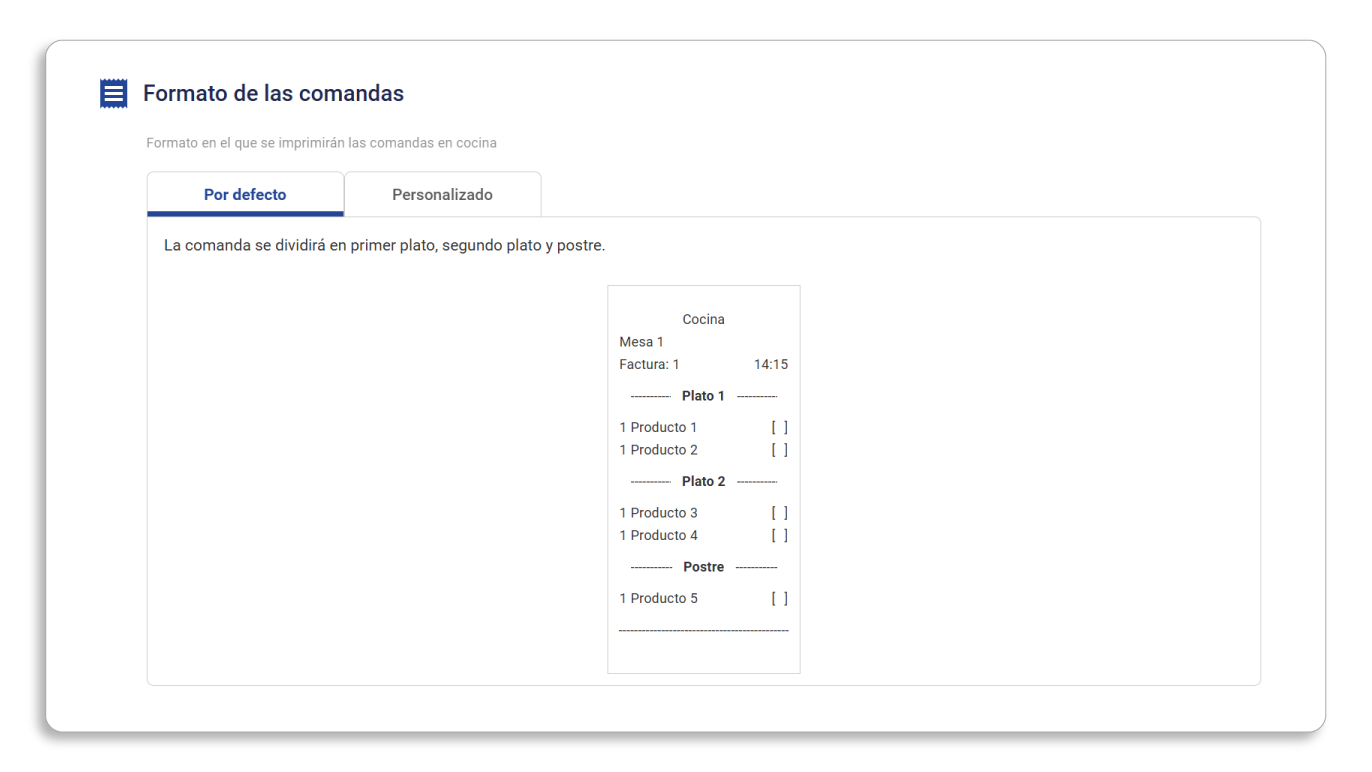Image resolution: width=1372 pixels, height=772 pixels.
Task: Click the bracket box next to Producto 2
Action: coord(779,450)
